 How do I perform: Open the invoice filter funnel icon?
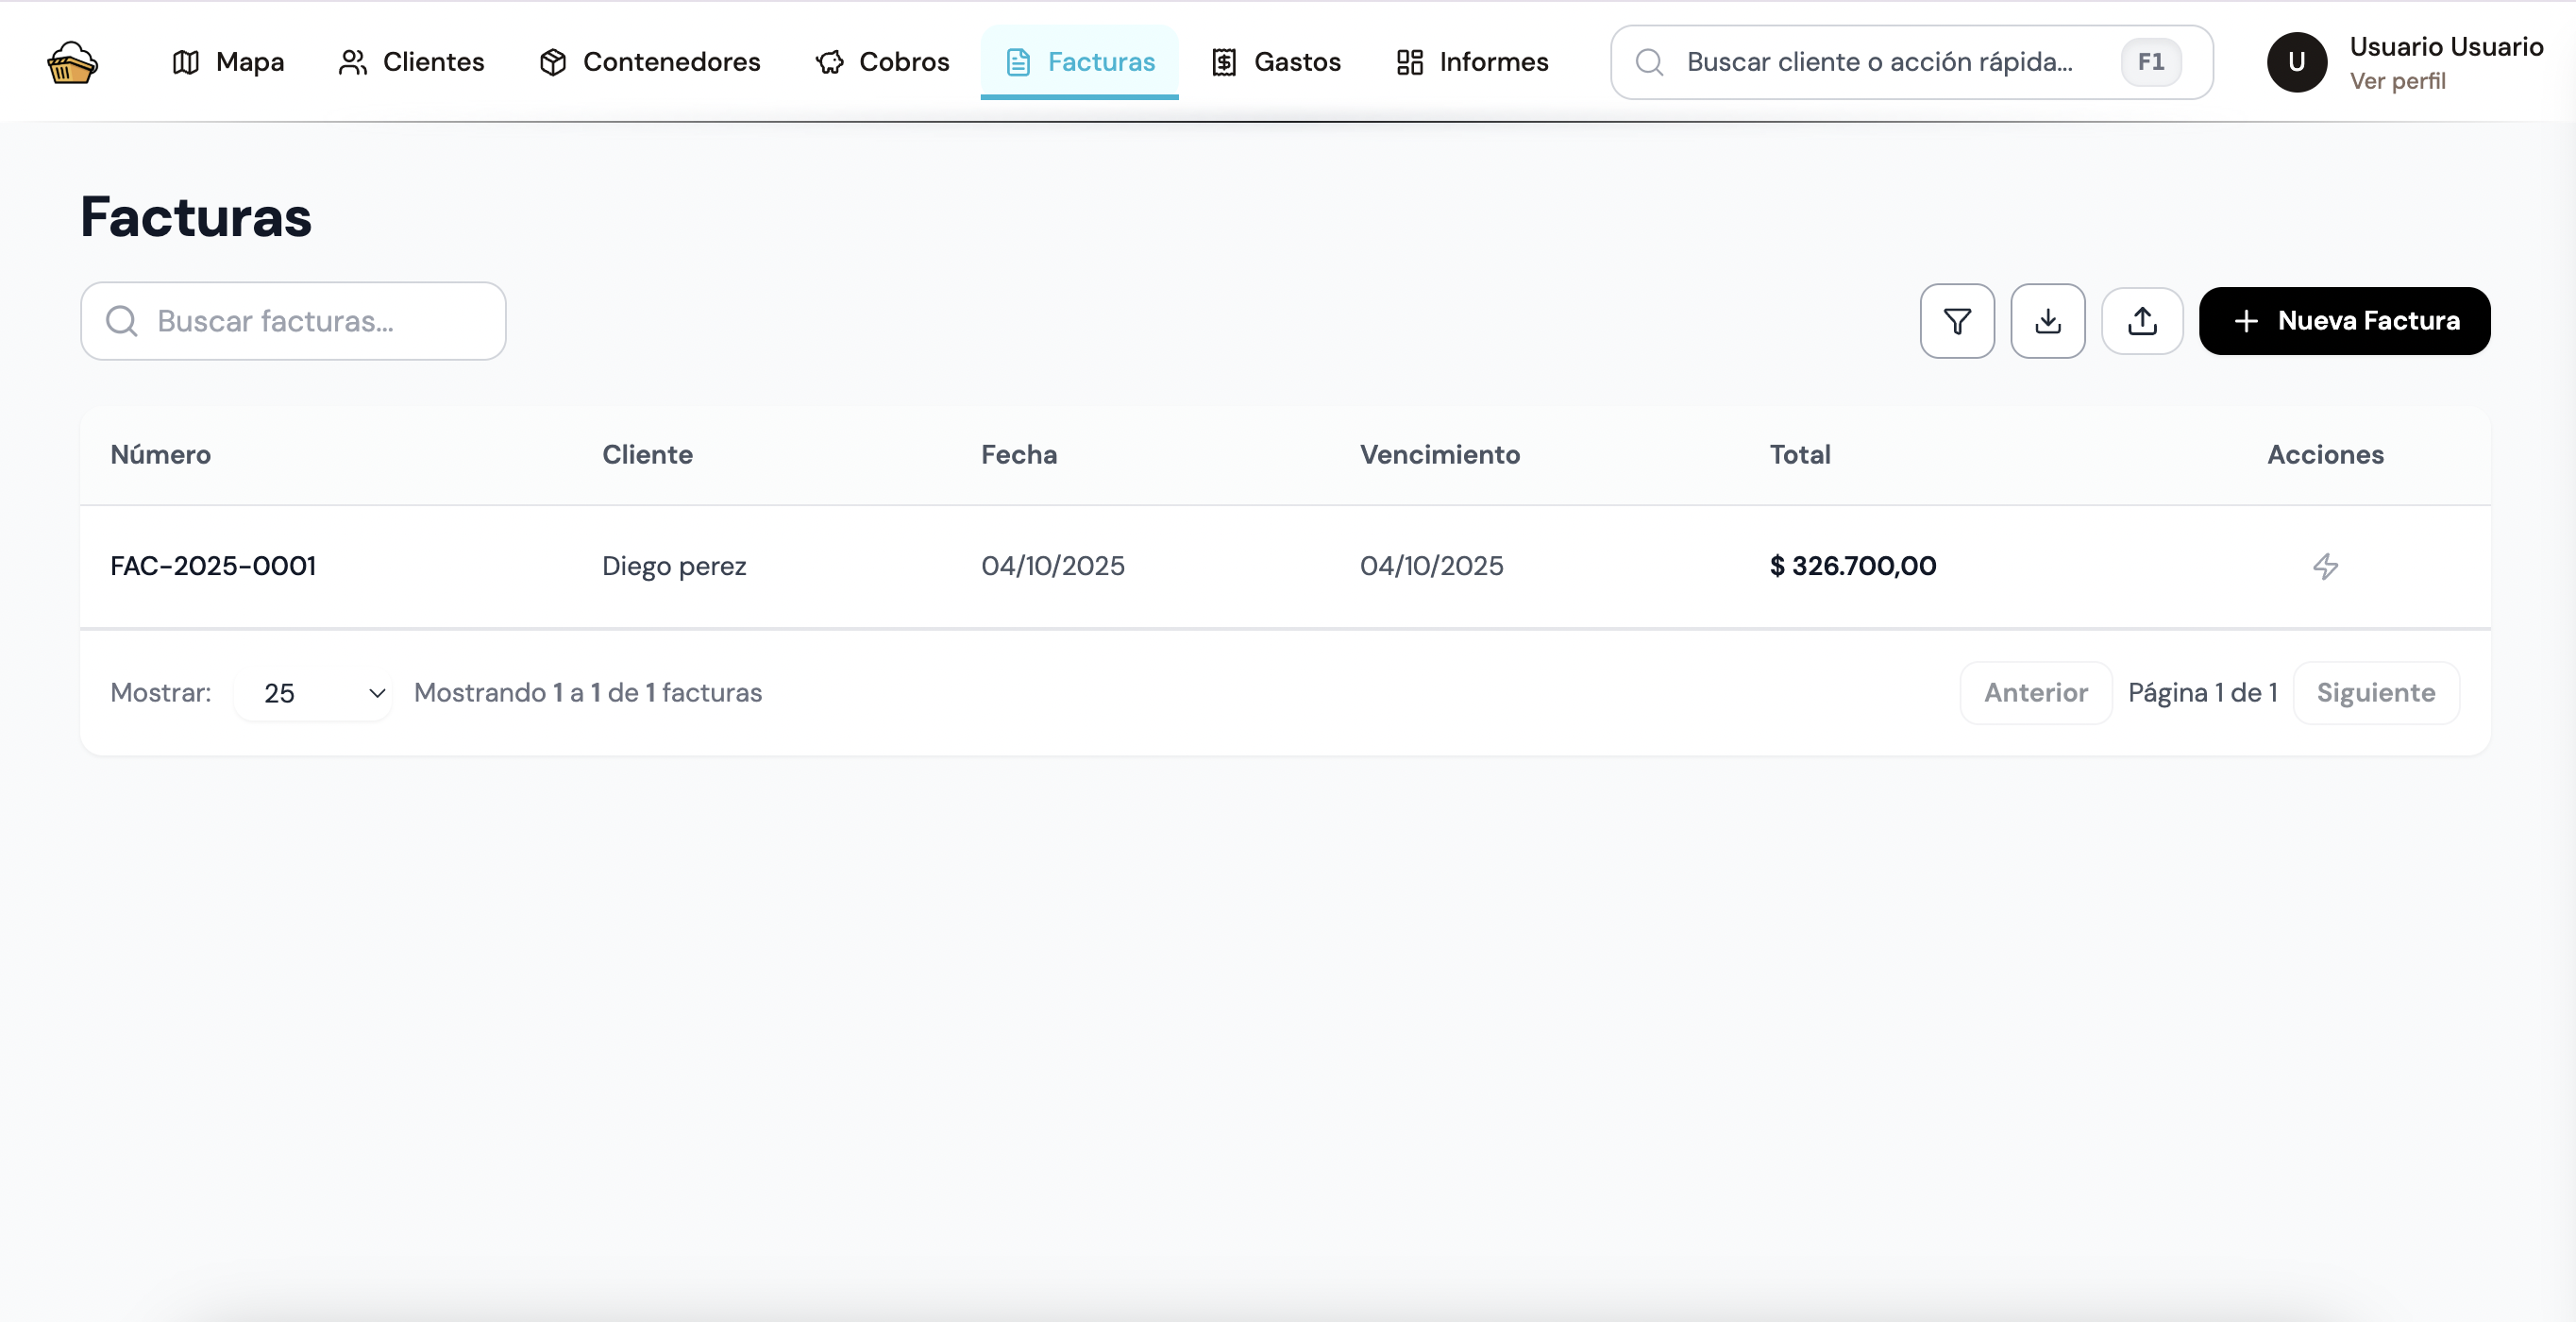pos(1956,321)
